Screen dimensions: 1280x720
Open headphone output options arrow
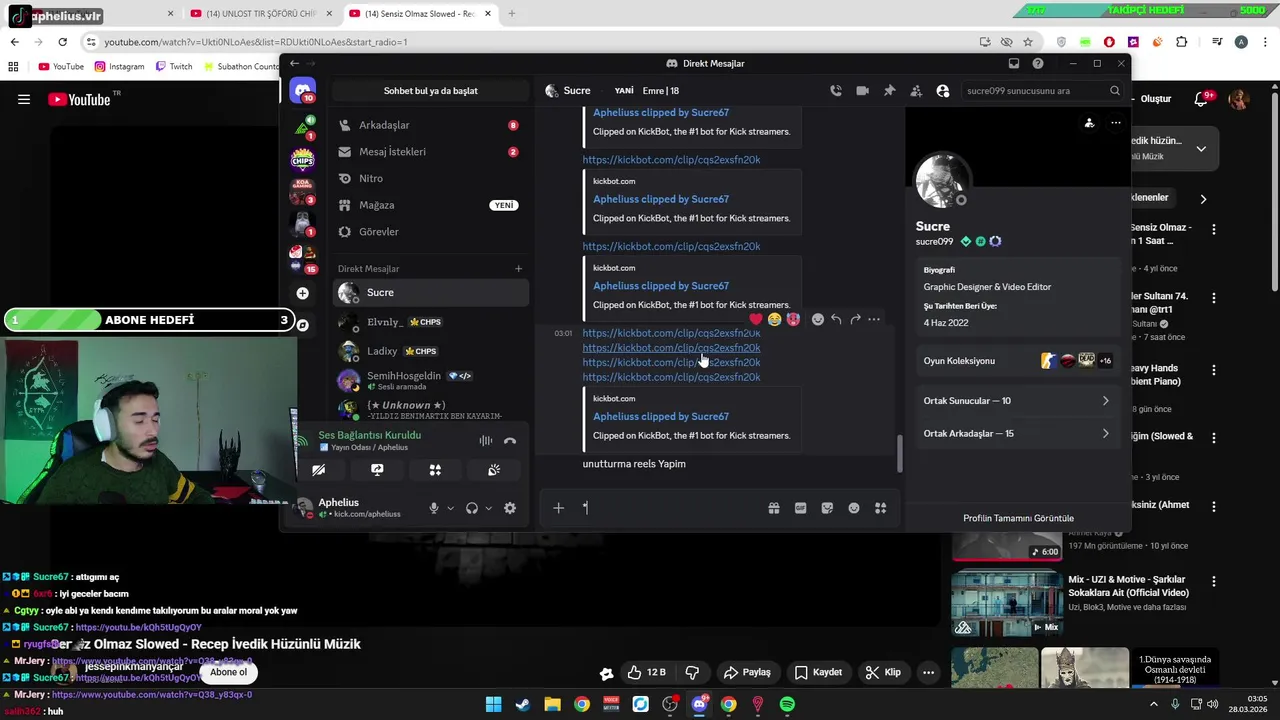(x=488, y=509)
